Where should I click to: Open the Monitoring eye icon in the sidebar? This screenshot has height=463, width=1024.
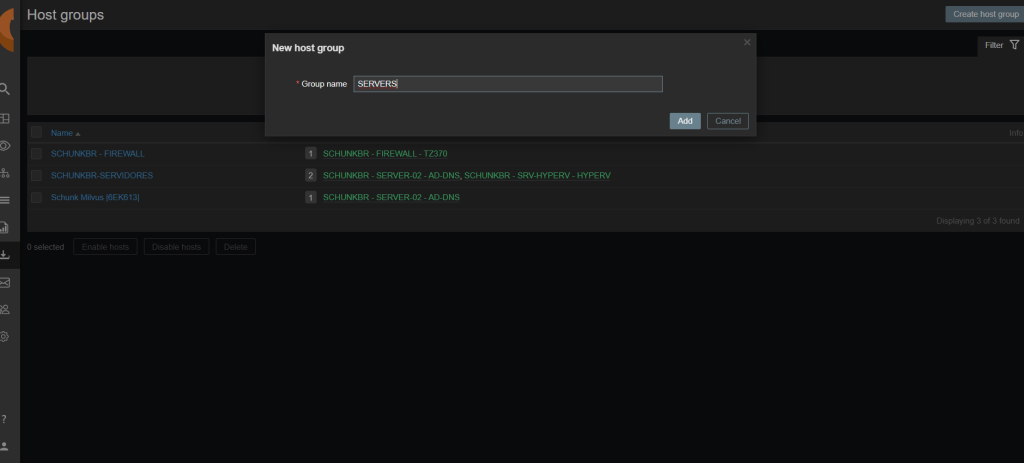pos(5,146)
